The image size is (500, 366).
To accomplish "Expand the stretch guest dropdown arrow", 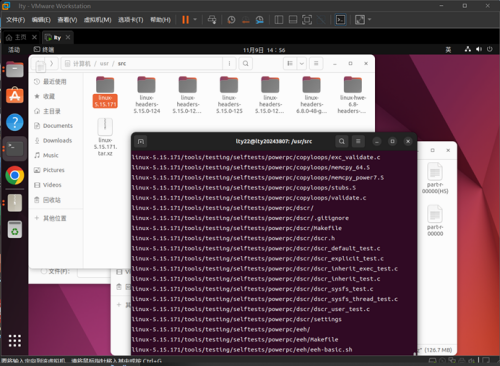I will pyautogui.click(x=369, y=20).
